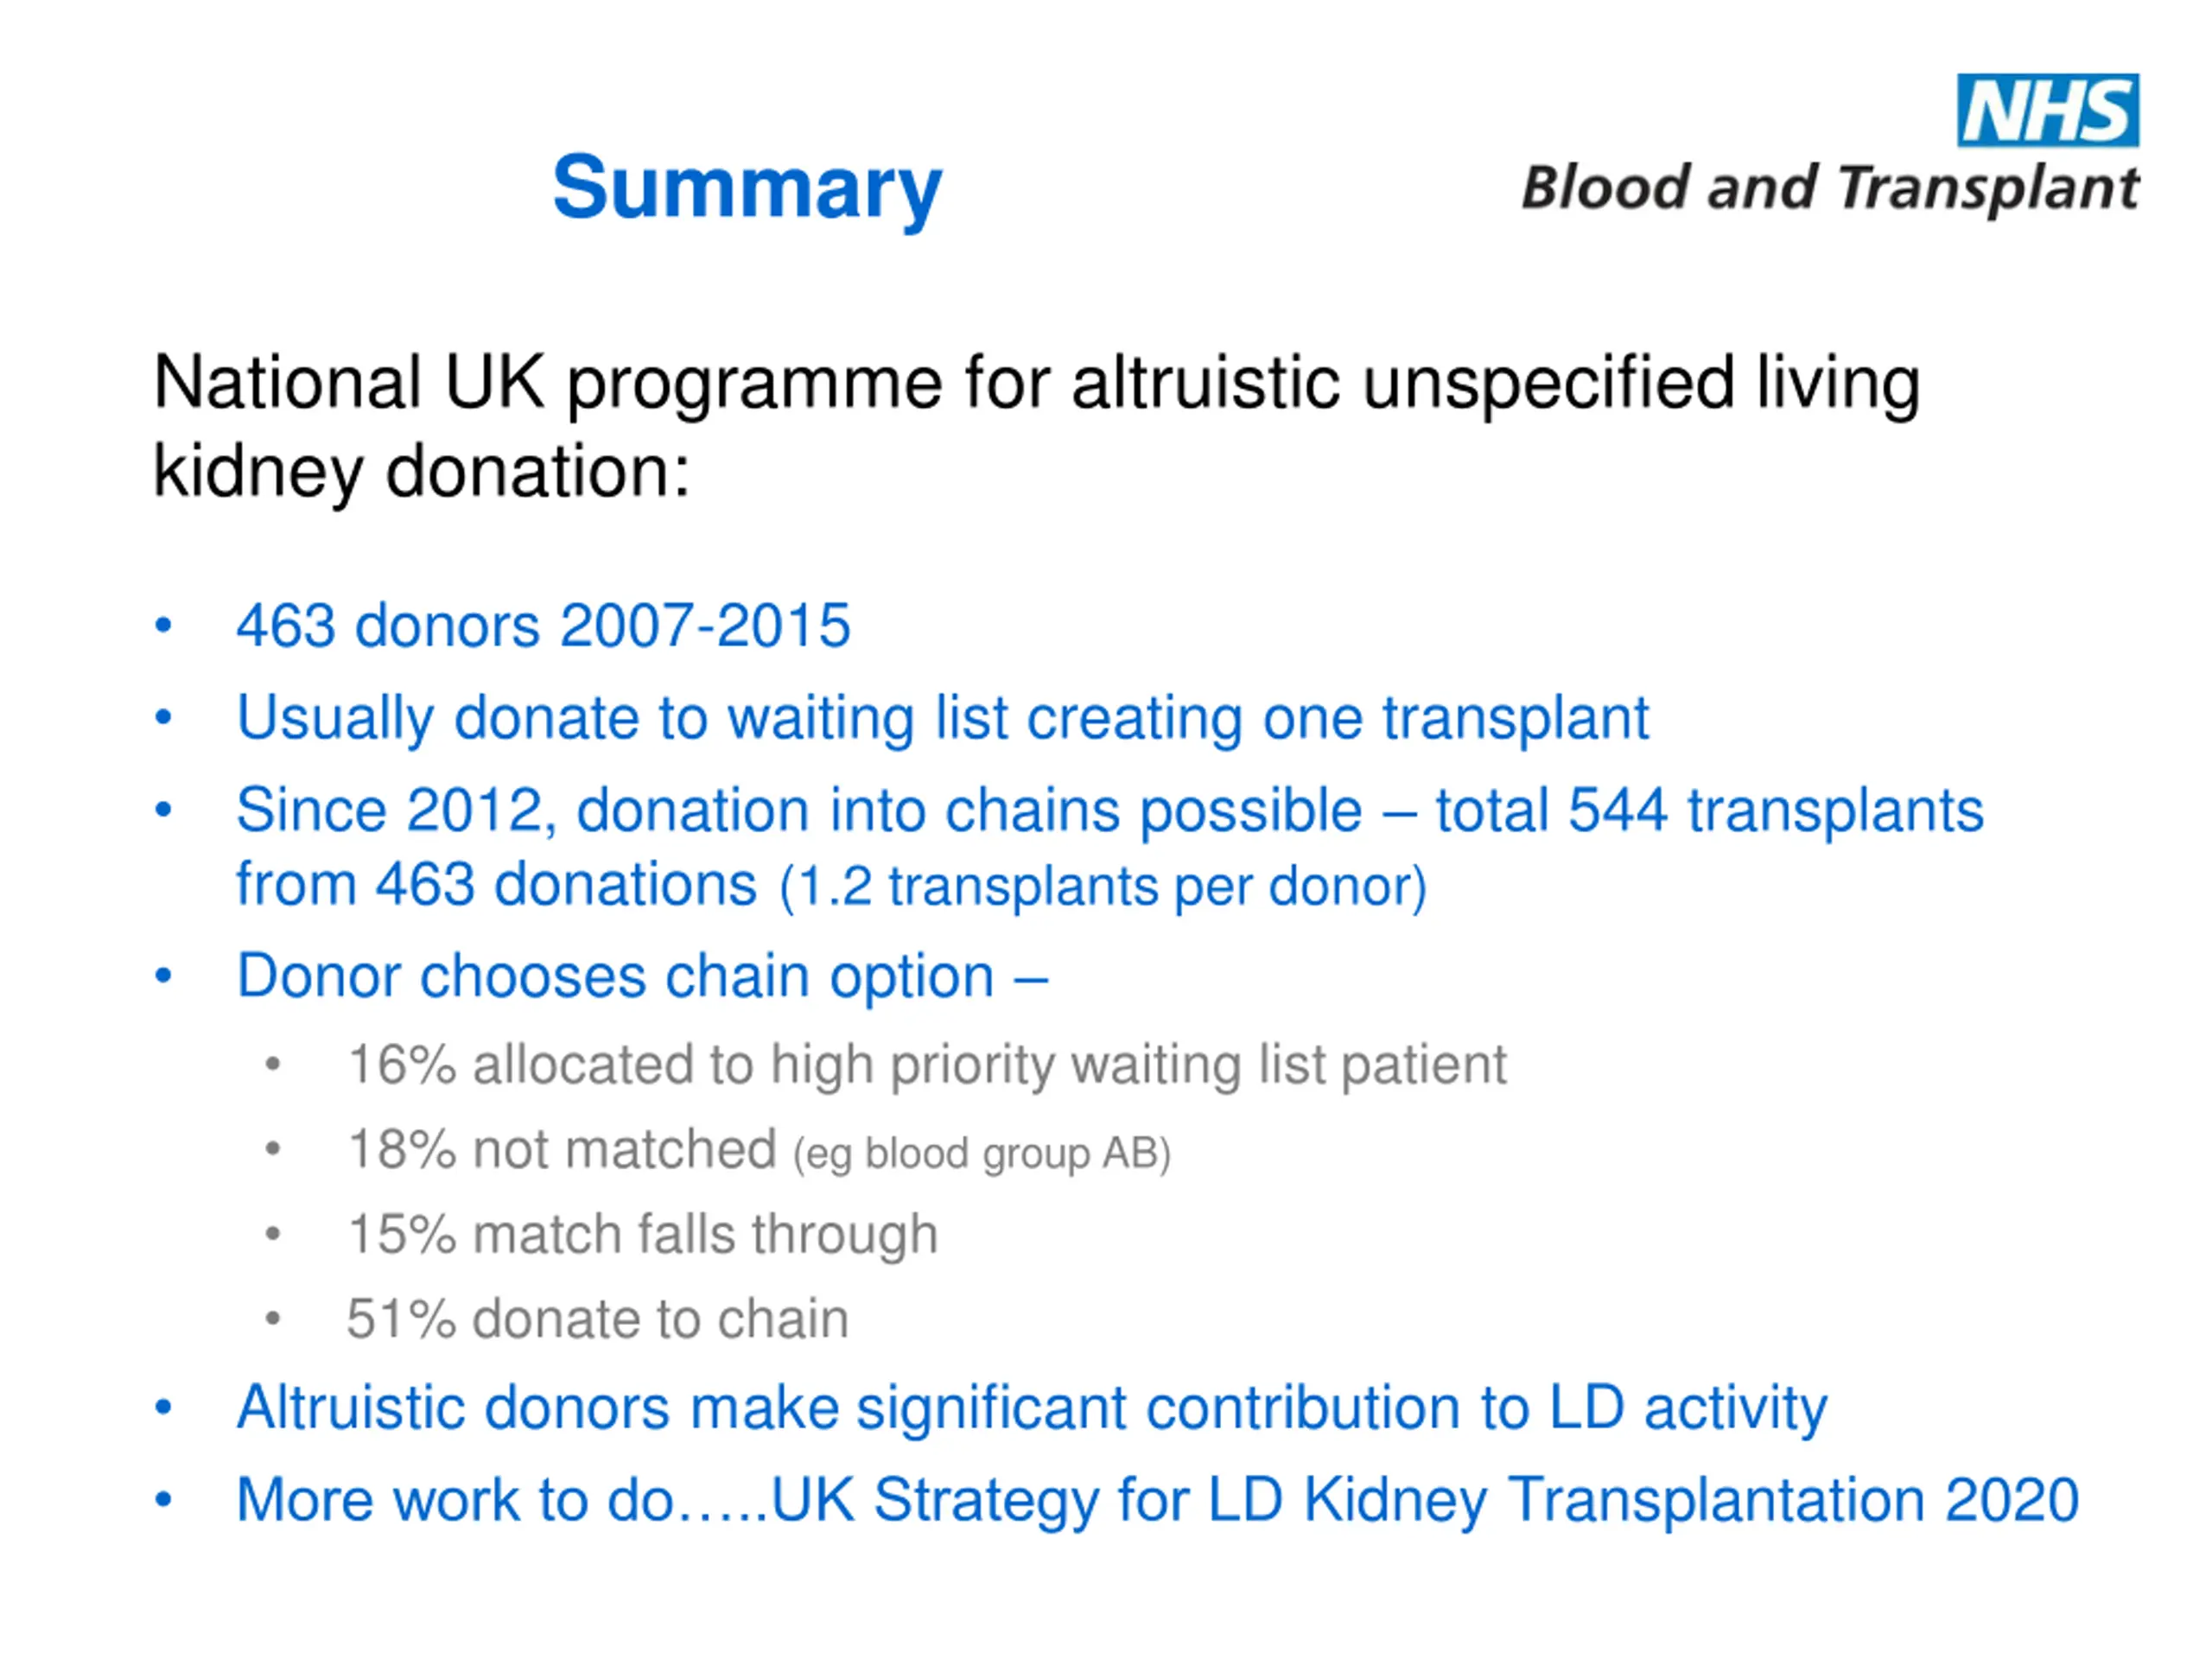Click the National UK programme heading paragraph

tap(1036, 426)
